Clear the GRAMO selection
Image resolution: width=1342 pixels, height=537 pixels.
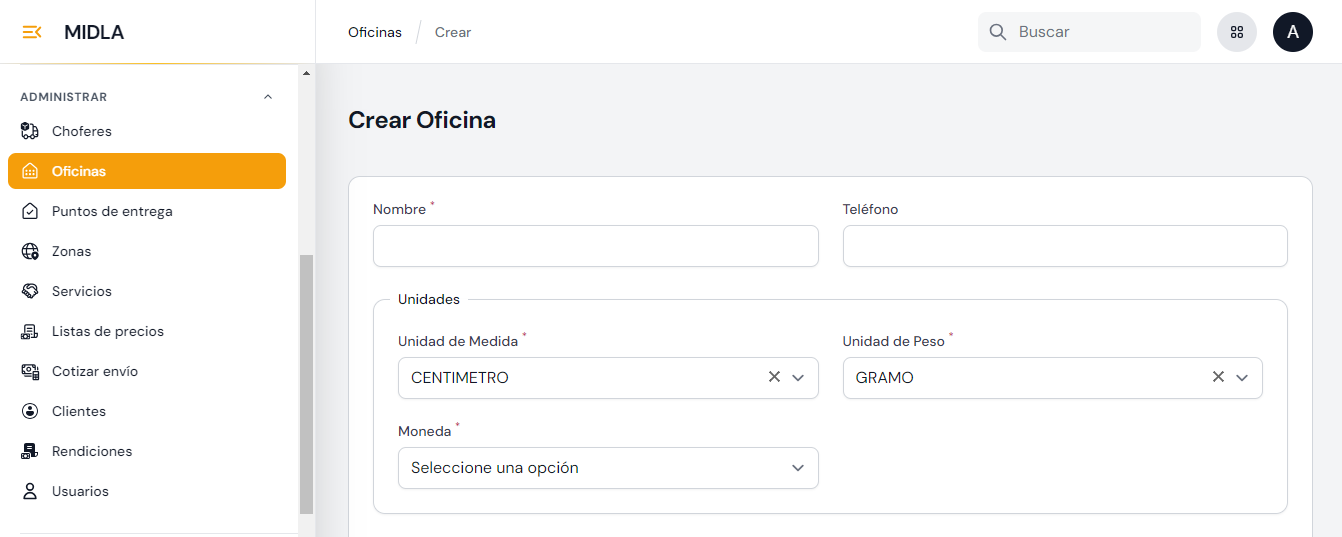1218,377
